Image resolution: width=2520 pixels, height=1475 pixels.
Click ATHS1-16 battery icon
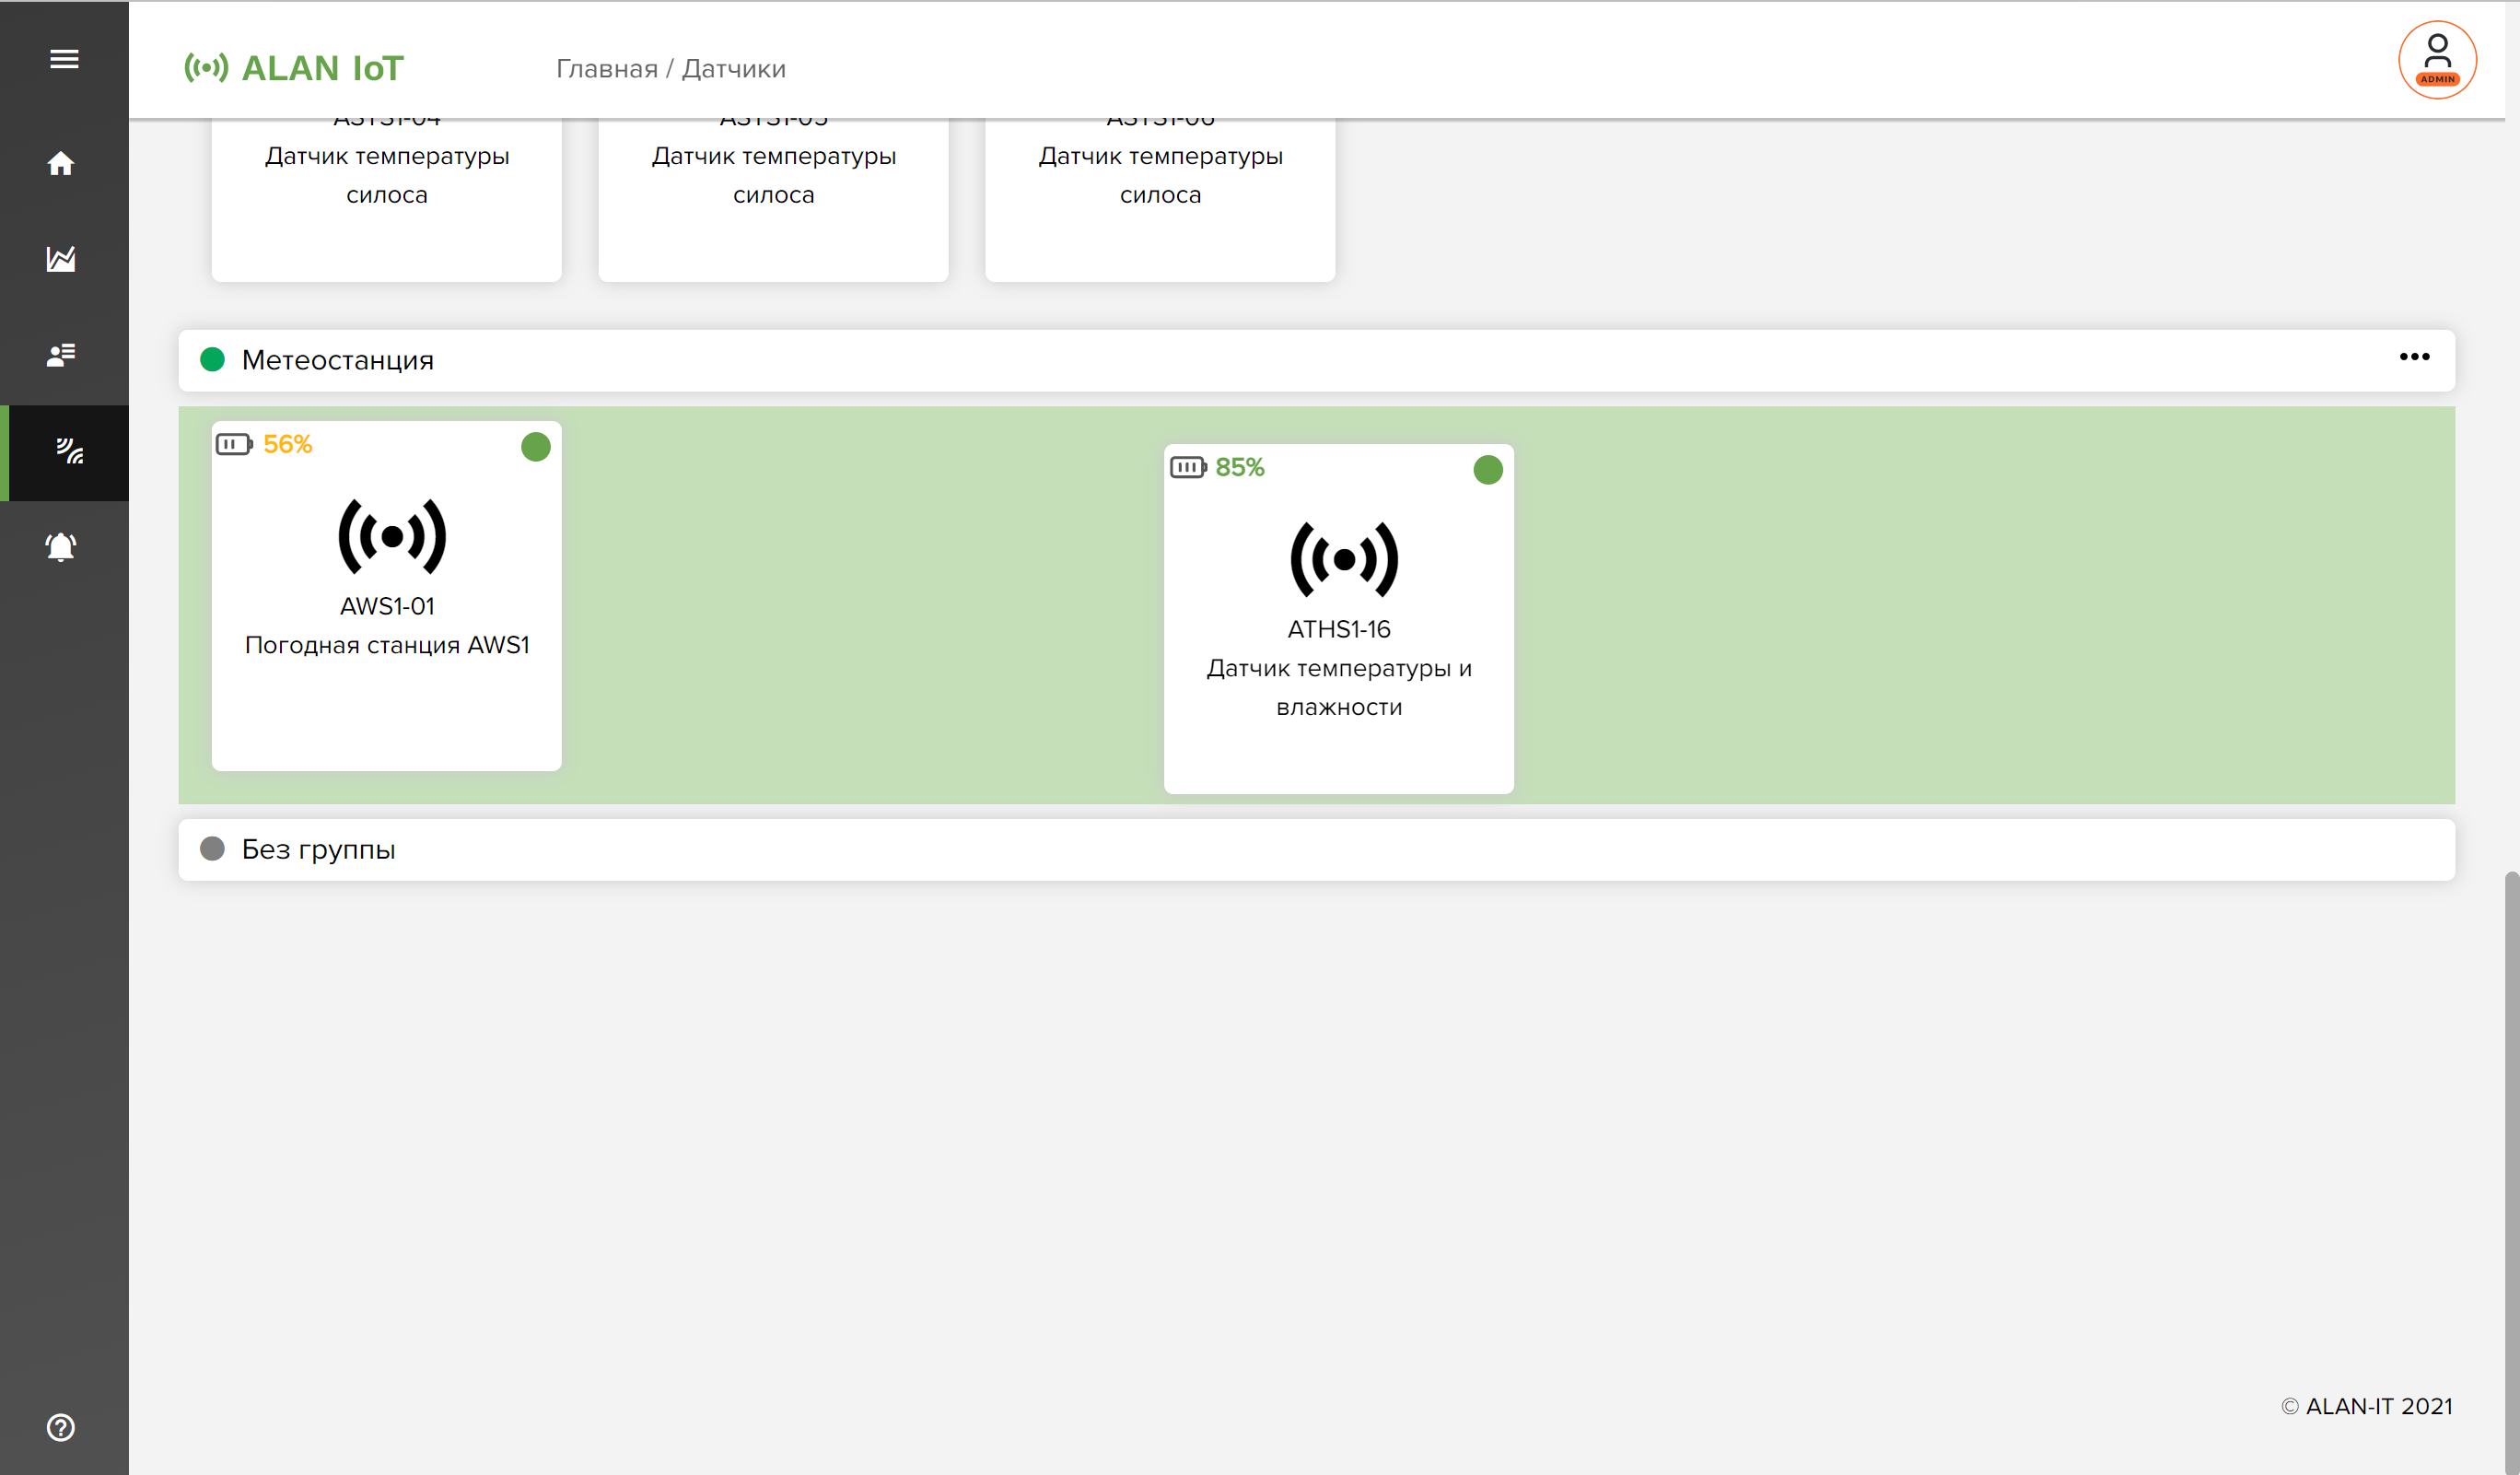(1188, 467)
